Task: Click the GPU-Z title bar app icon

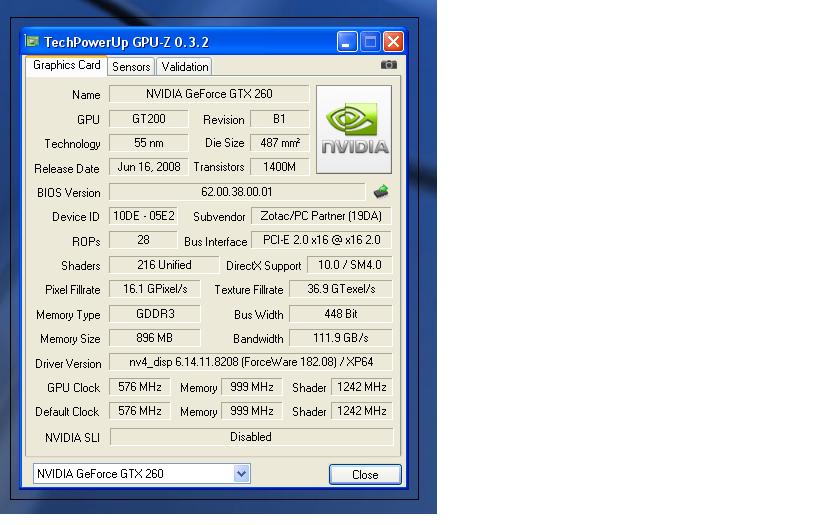Action: (32, 41)
